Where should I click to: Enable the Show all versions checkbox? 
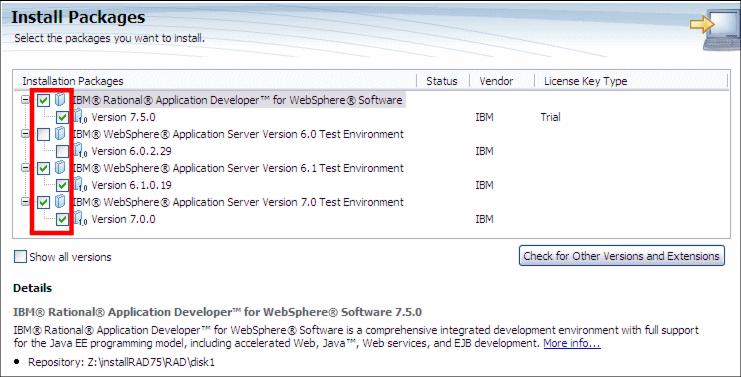(20, 257)
